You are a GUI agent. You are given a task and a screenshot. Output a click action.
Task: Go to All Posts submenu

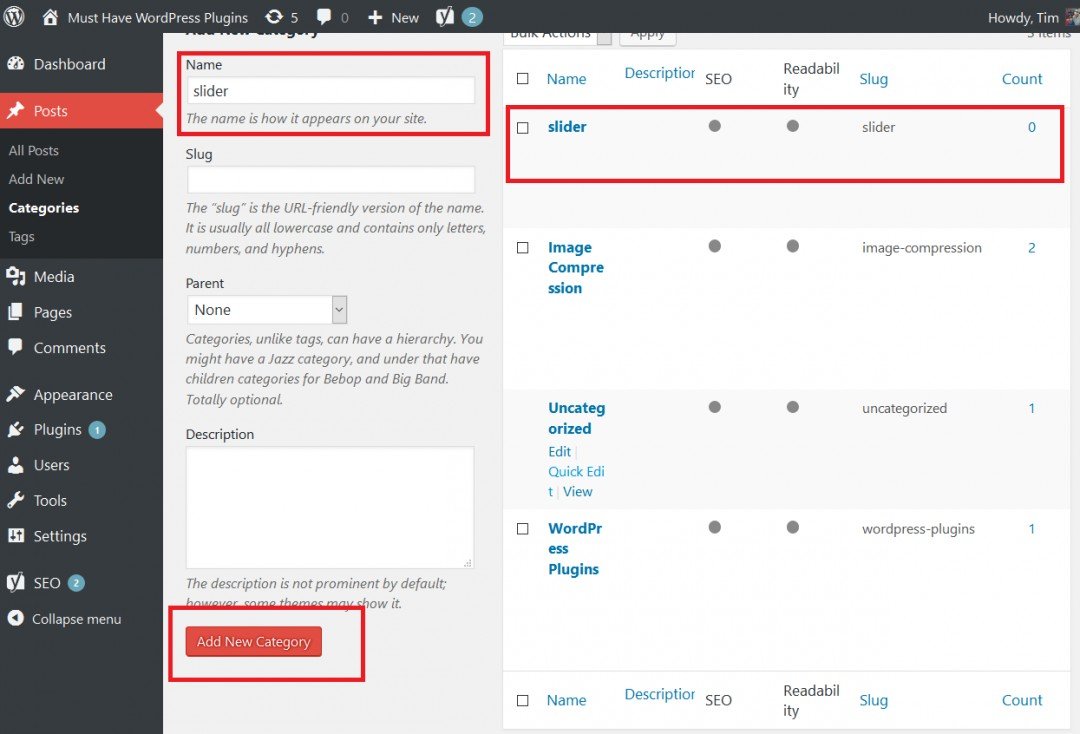[x=34, y=150]
